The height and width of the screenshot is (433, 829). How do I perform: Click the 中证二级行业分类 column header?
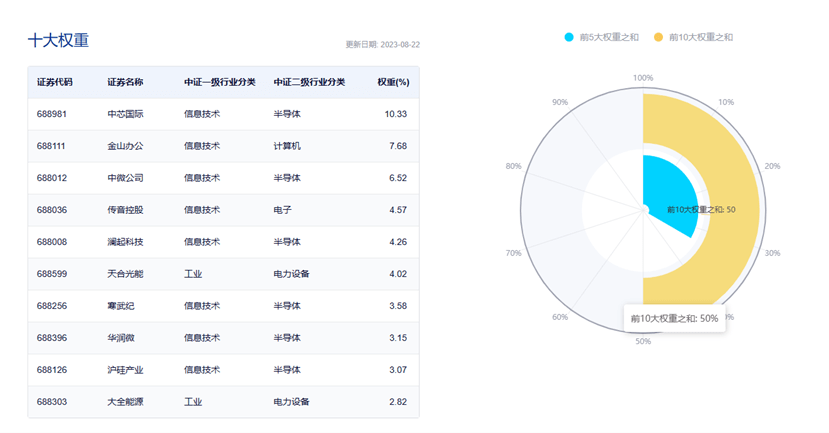pos(307,82)
